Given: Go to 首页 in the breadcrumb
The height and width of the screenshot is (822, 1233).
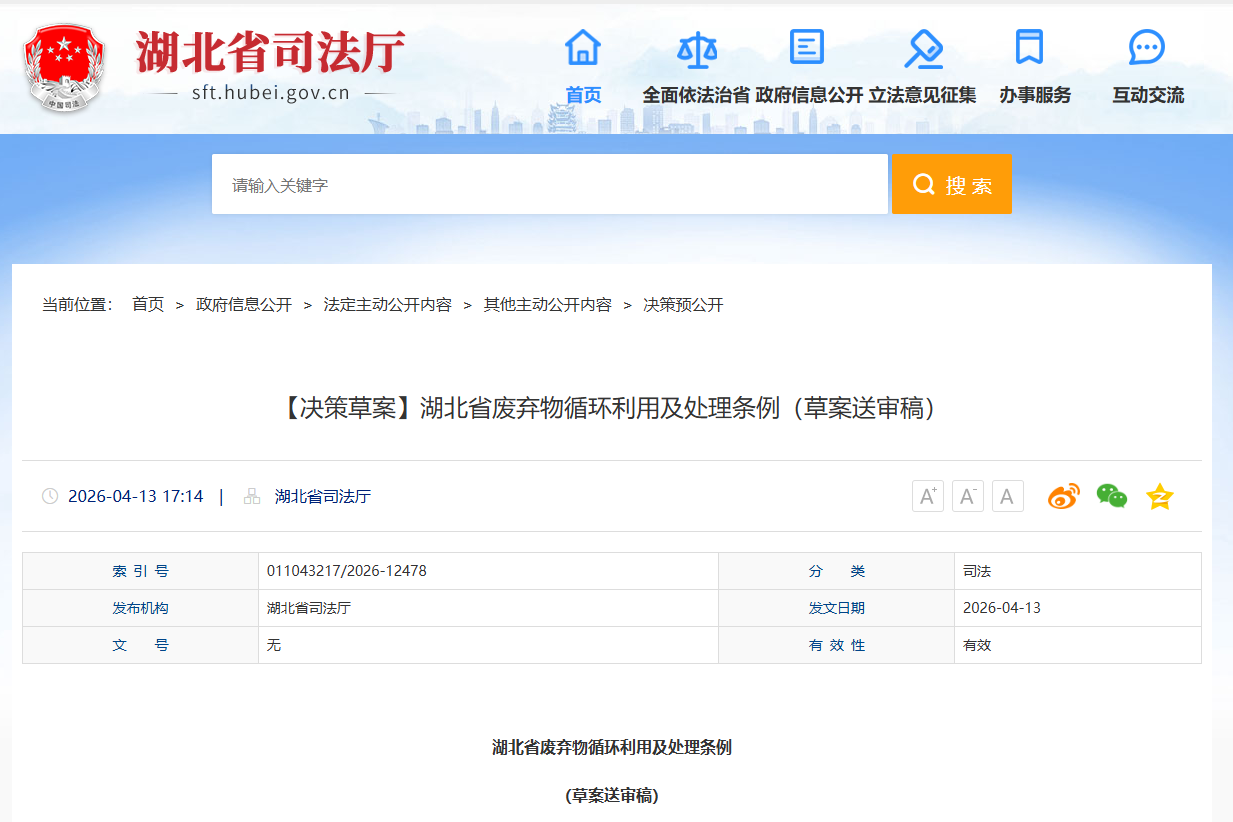Looking at the screenshot, I should pos(148,305).
